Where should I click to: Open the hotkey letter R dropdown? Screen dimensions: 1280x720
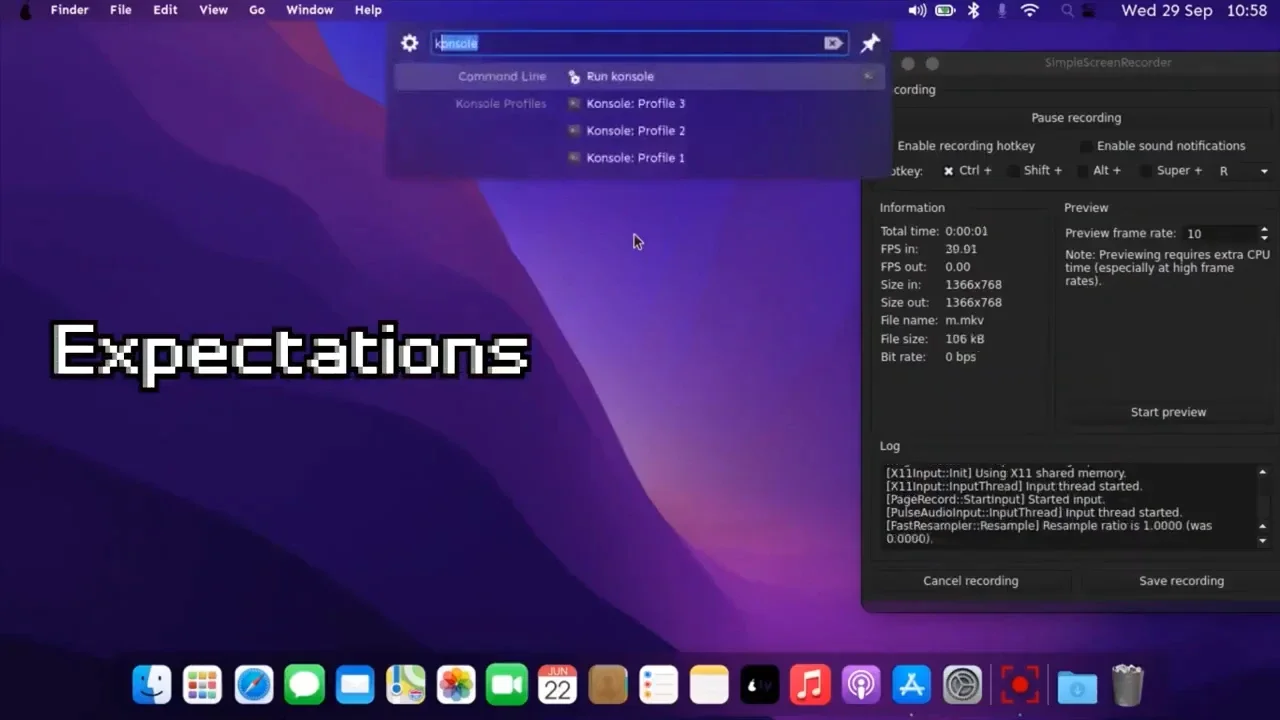1243,171
